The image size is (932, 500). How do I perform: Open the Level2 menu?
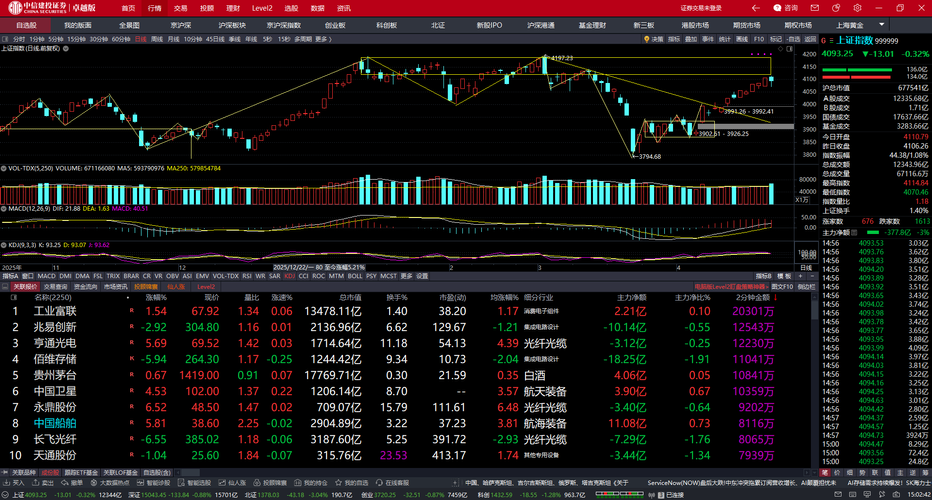pyautogui.click(x=262, y=8)
